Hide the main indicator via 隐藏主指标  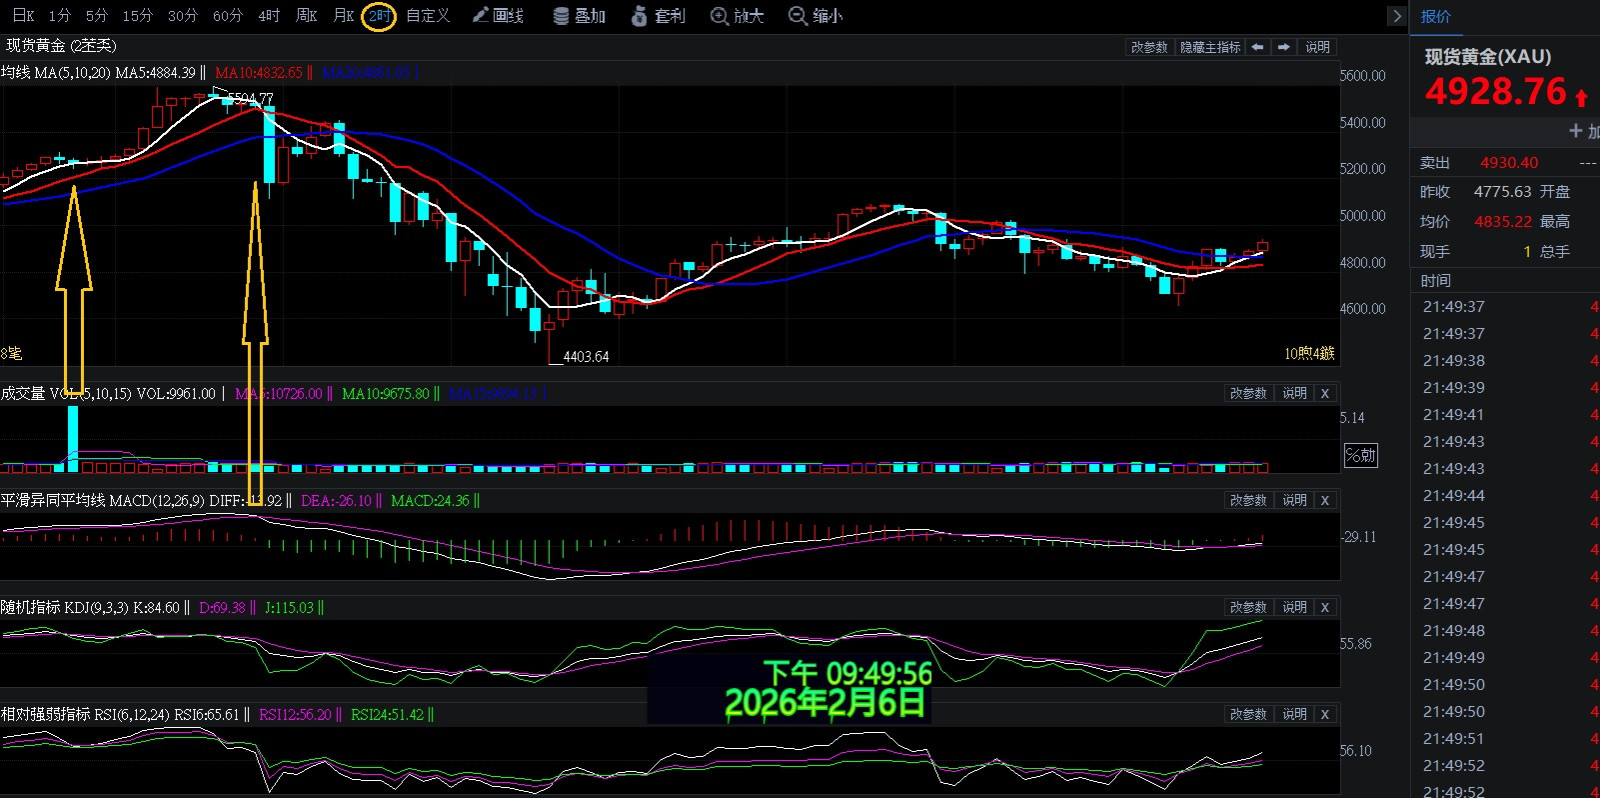(x=1210, y=47)
